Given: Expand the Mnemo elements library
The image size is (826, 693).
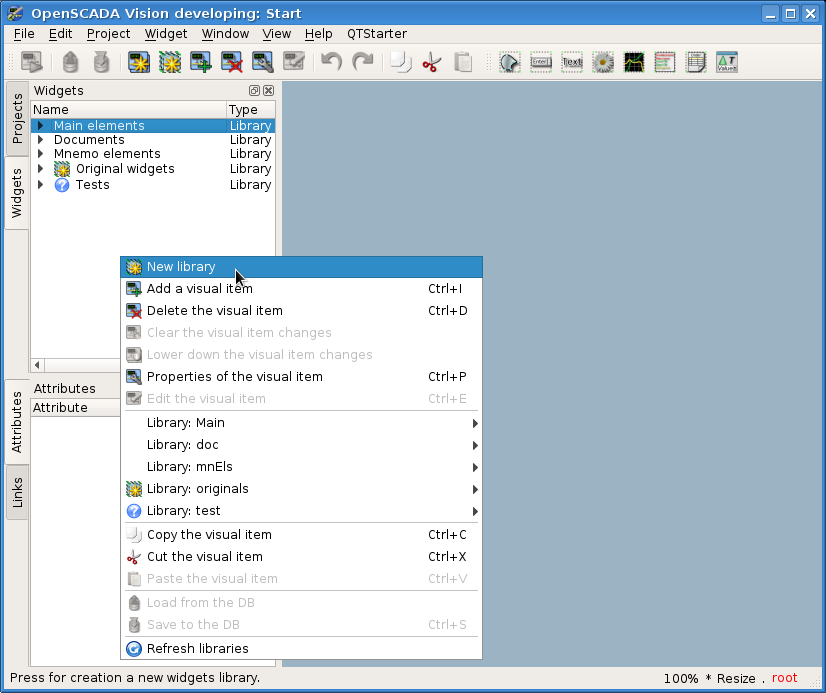Looking at the screenshot, I should pyautogui.click(x=41, y=154).
